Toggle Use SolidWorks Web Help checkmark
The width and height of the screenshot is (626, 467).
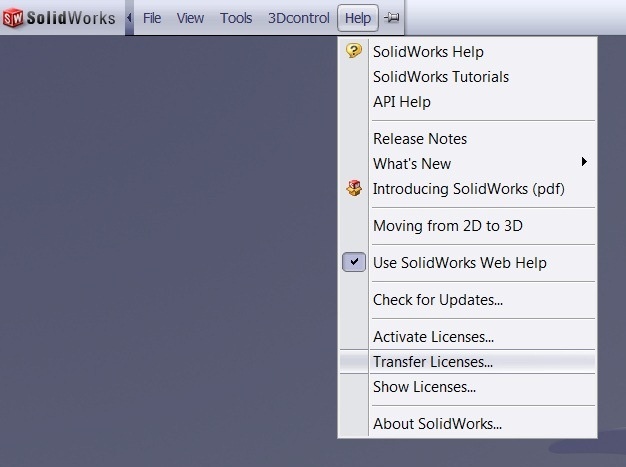tap(354, 262)
